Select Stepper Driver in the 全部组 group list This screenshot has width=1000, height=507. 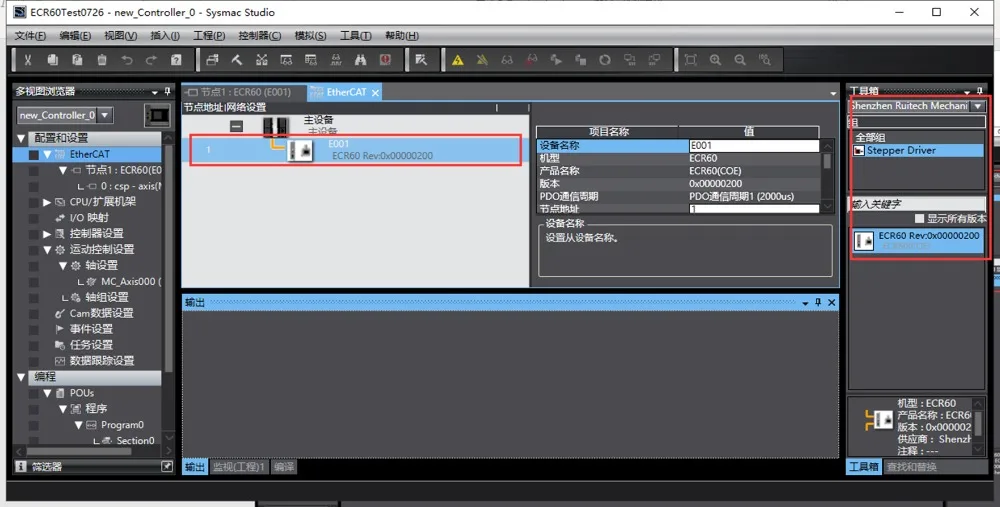click(x=918, y=151)
